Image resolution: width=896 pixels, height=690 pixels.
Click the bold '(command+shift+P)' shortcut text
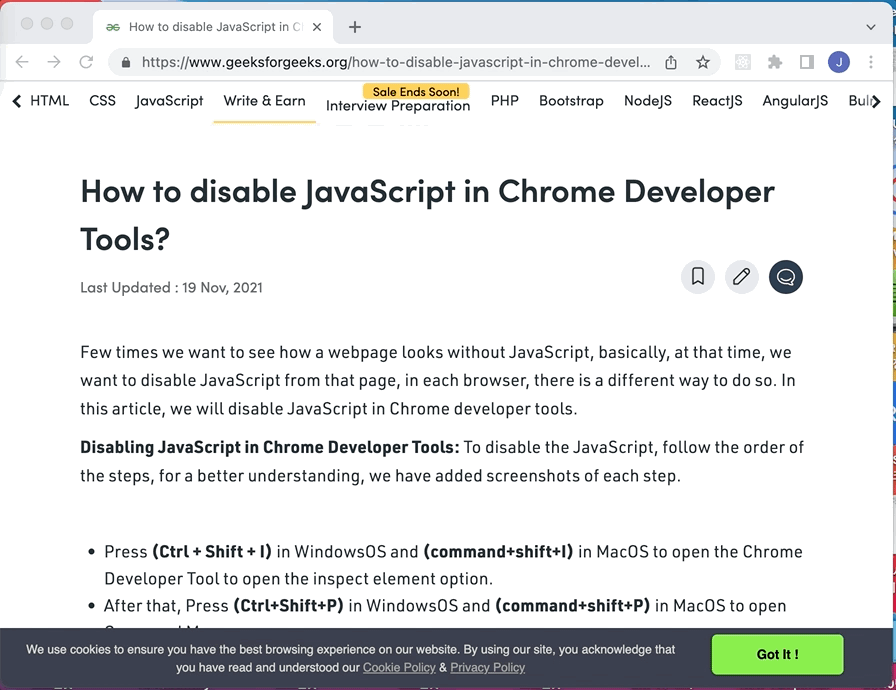coord(573,605)
